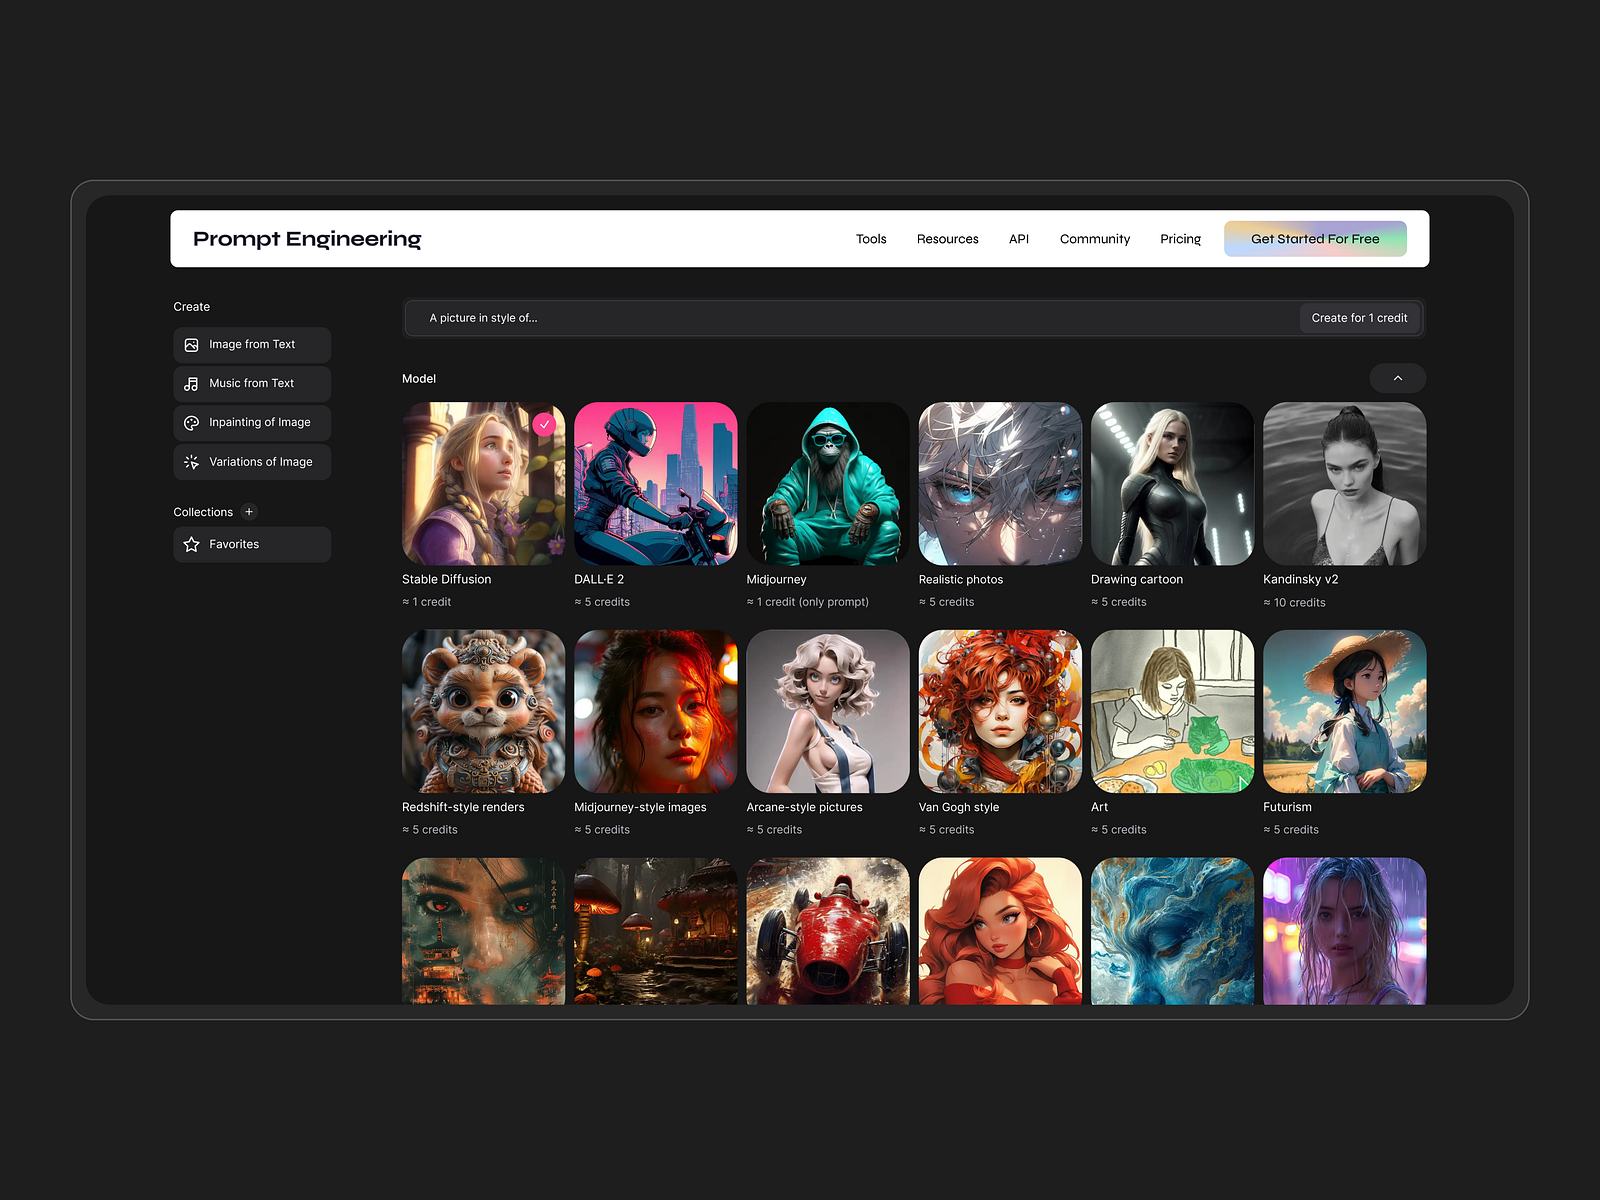Go to the Community section

(x=1094, y=238)
